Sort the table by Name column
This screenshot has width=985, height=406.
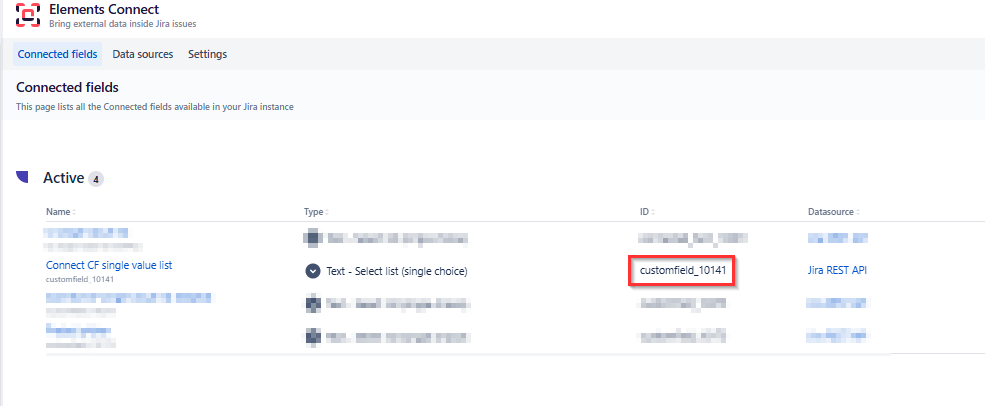click(x=58, y=212)
